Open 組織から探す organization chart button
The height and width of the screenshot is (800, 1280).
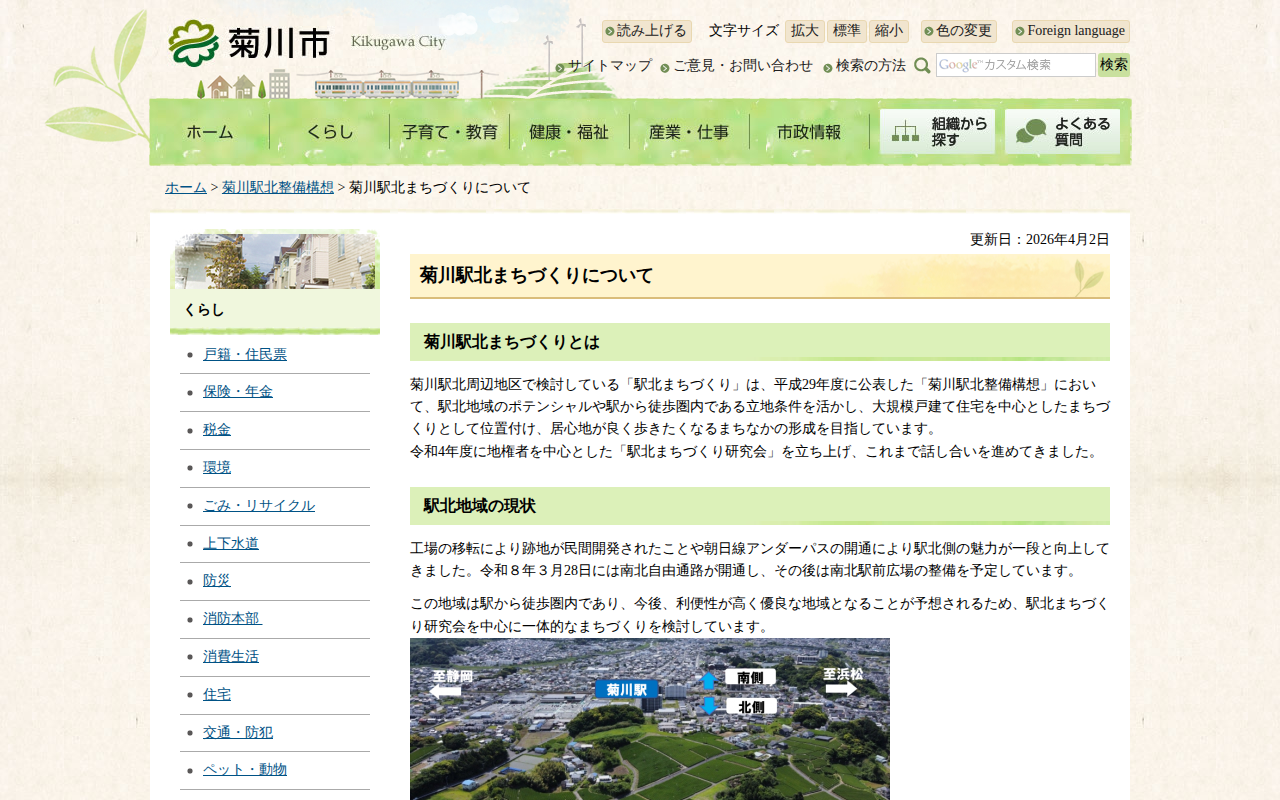(x=937, y=131)
